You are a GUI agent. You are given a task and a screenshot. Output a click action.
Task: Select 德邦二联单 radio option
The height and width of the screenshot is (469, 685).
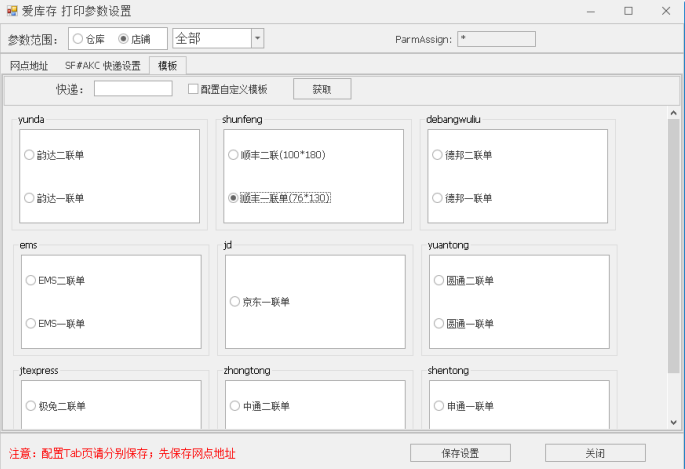coord(462,155)
